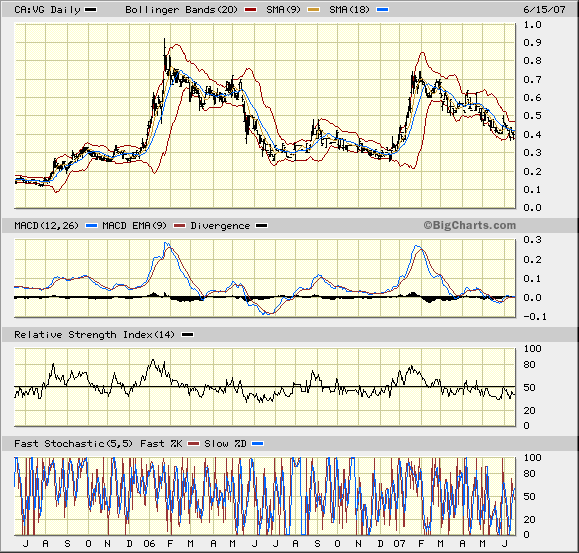This screenshot has height=553, width=579.
Task: Click the black CA:VG Daily legend swatch
Action: (90, 10)
